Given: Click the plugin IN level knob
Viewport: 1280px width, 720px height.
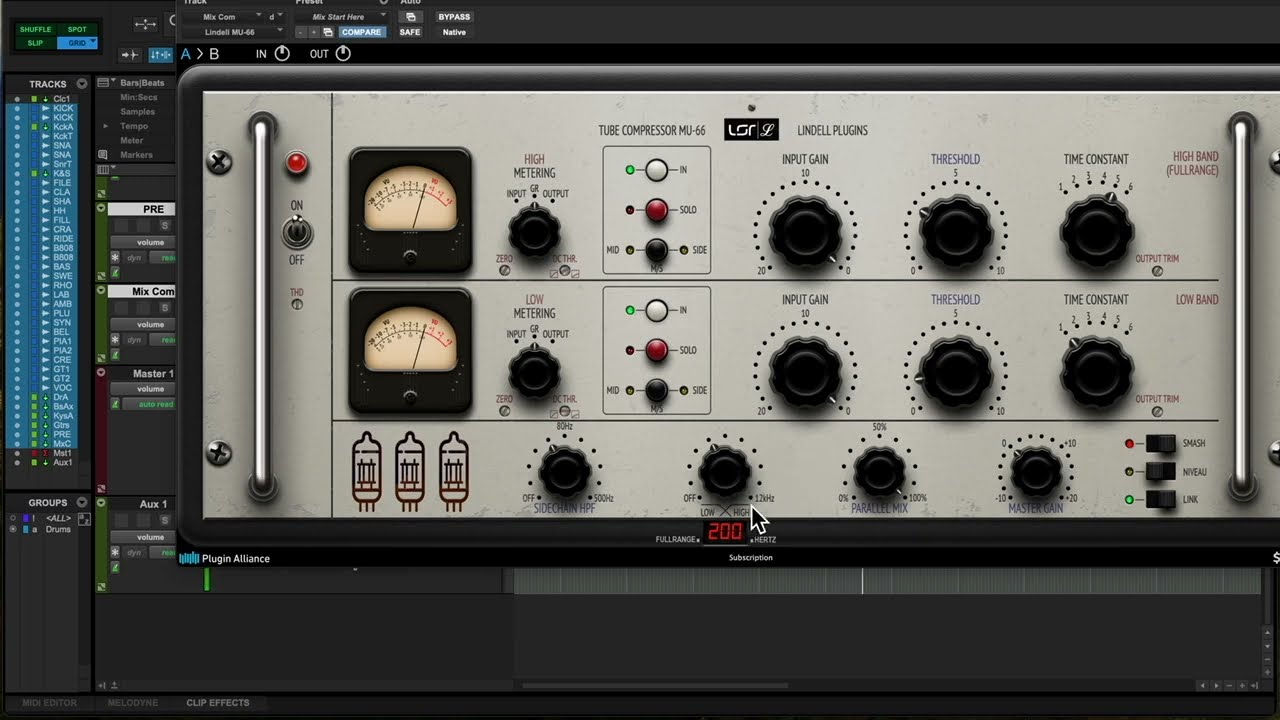Looking at the screenshot, I should coord(282,53).
